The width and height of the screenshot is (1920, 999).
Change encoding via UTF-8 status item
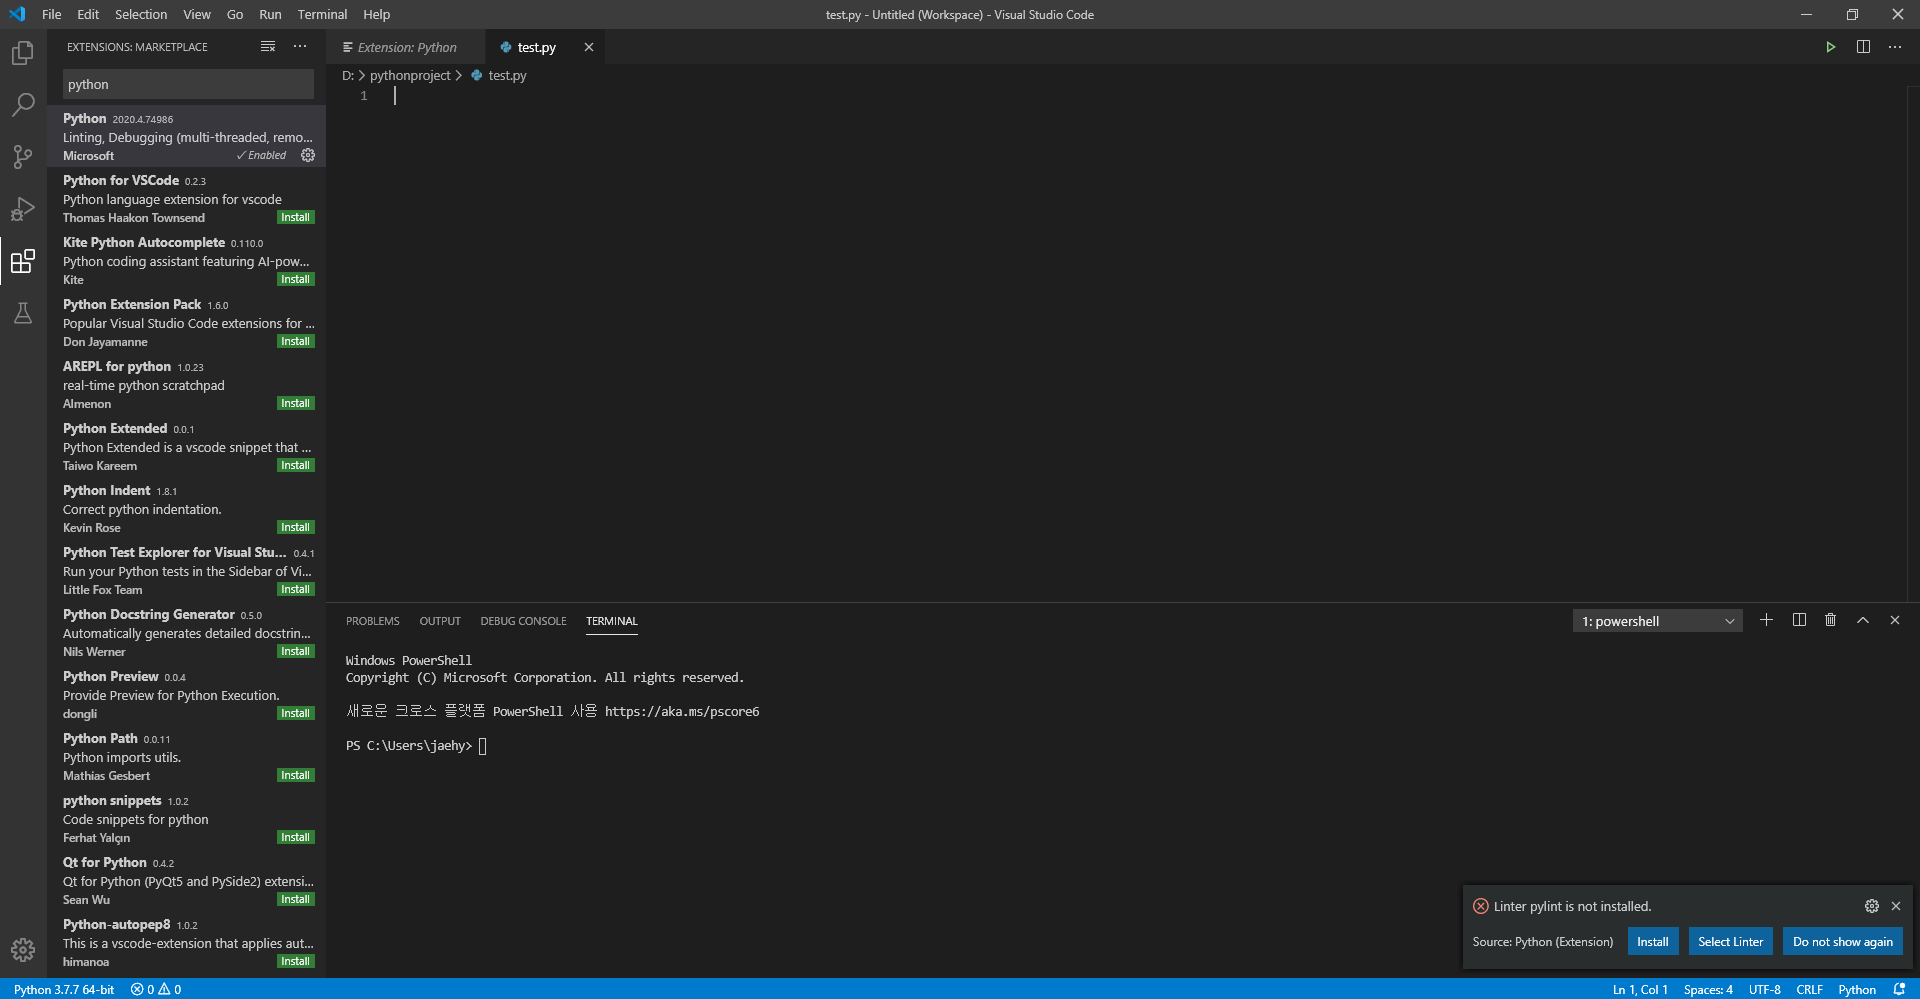pos(1765,989)
